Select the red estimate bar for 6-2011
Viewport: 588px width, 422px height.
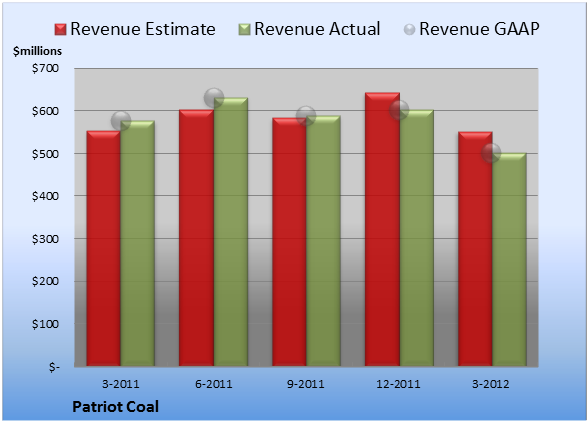(x=196, y=238)
